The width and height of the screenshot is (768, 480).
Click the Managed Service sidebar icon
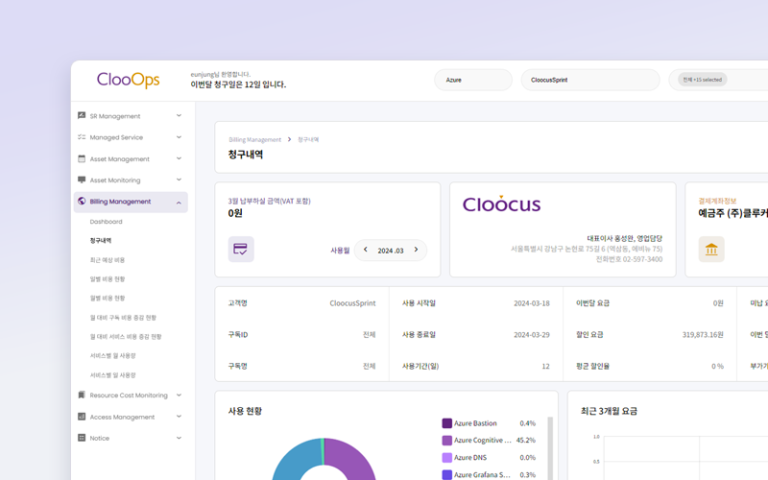(x=82, y=137)
